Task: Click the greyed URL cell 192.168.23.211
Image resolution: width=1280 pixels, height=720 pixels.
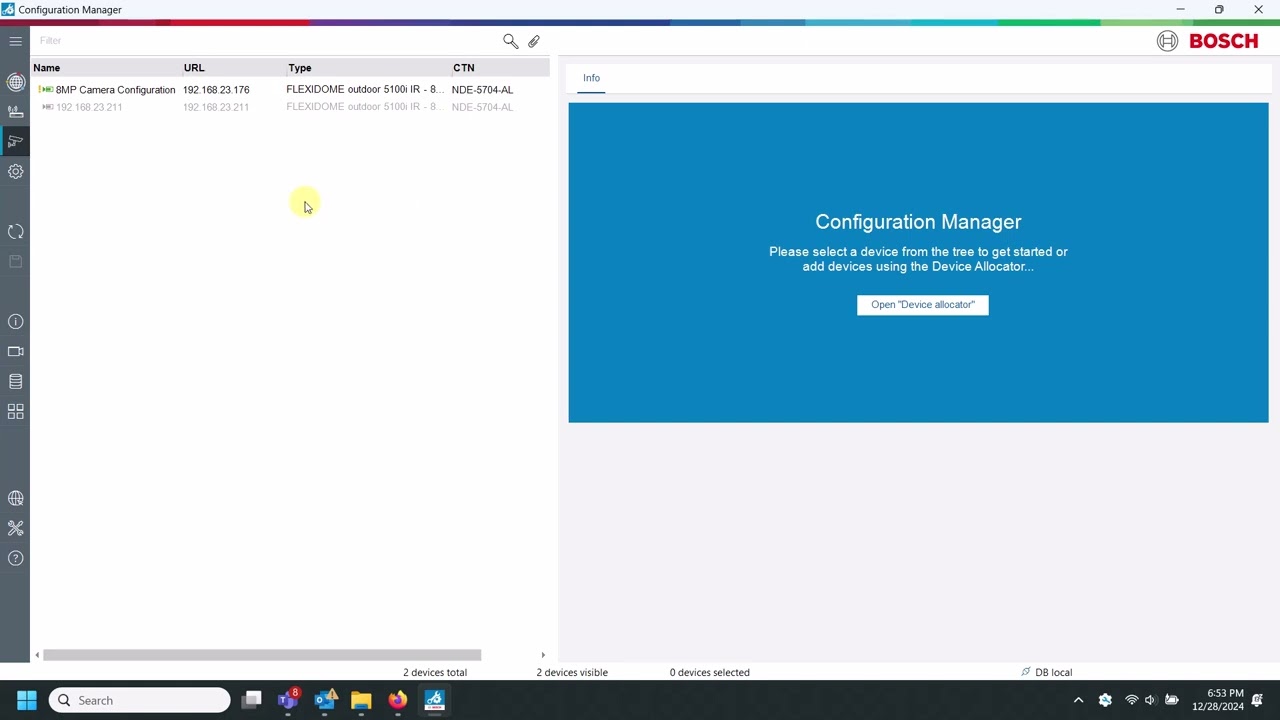Action: [216, 107]
